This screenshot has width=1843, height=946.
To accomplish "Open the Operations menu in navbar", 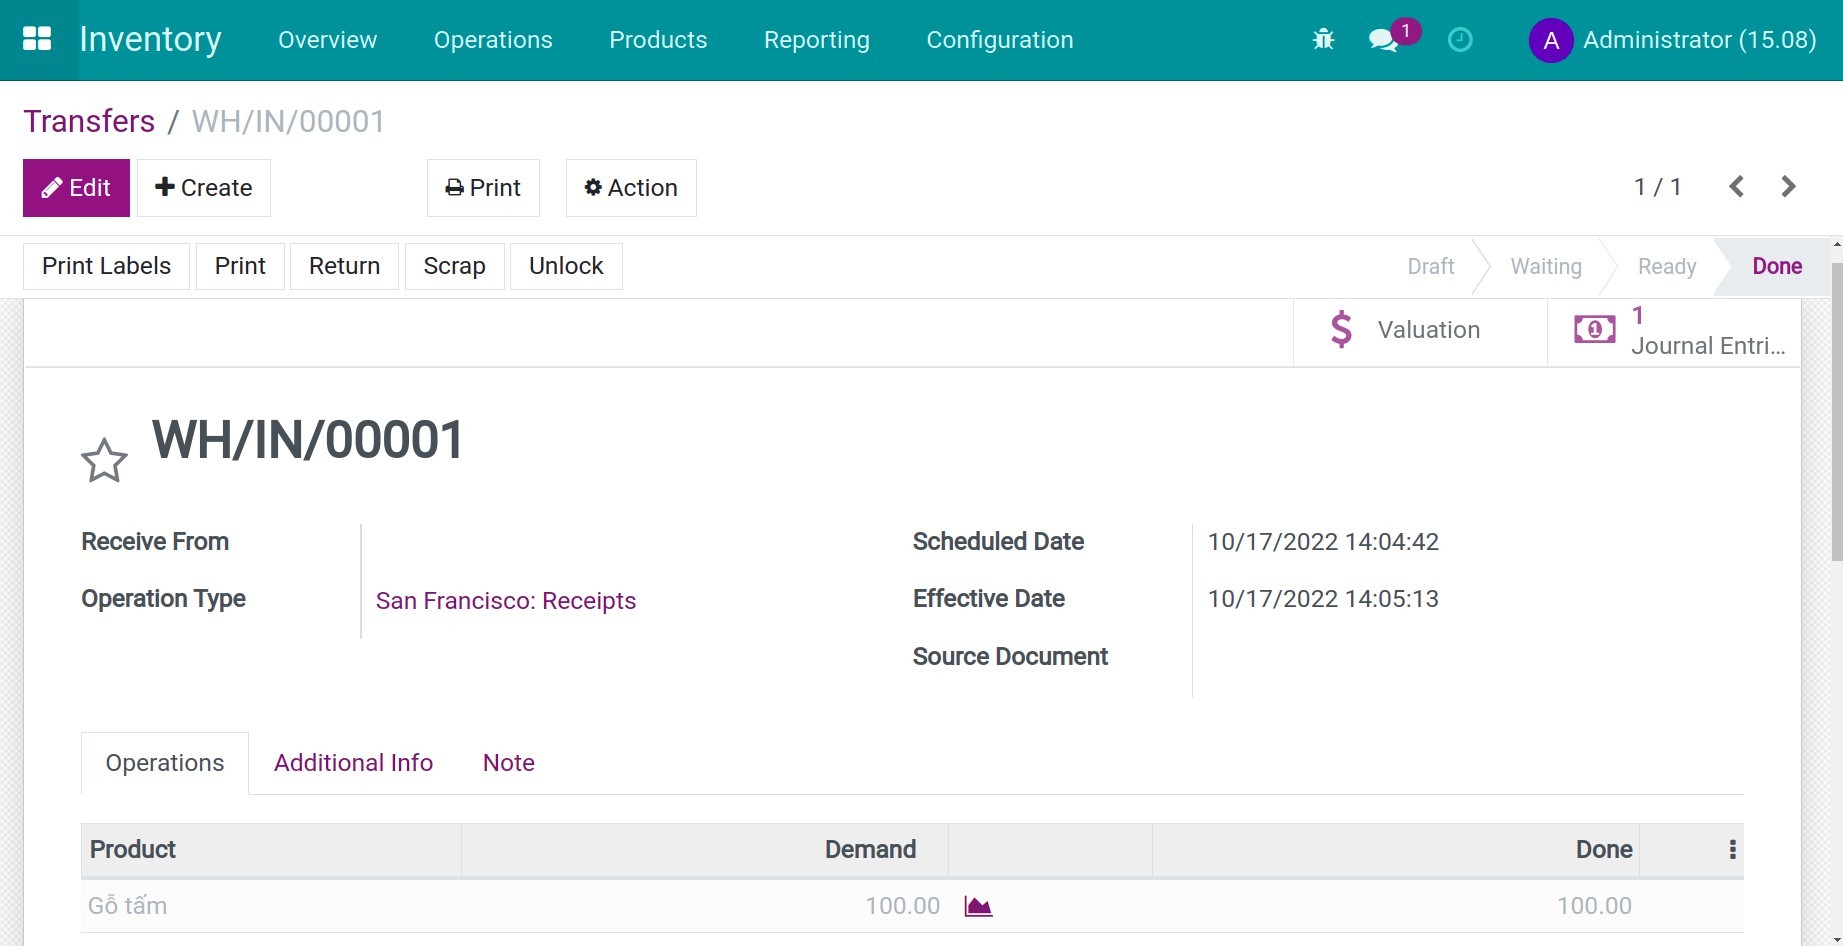I will [x=493, y=40].
